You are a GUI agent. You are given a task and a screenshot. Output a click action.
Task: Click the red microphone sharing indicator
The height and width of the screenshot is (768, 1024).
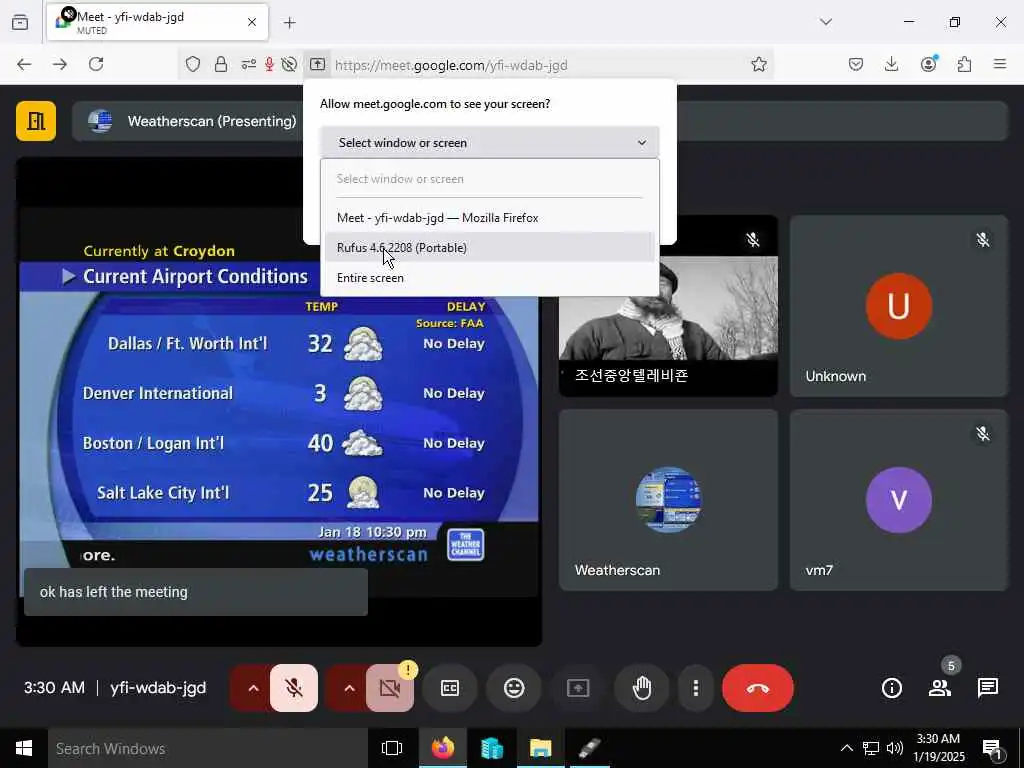pos(269,64)
